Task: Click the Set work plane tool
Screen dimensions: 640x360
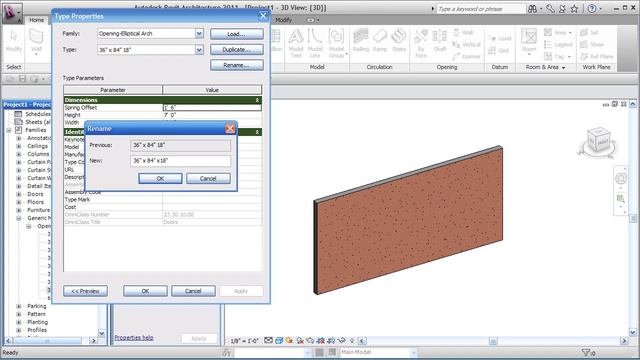Action: tap(589, 32)
